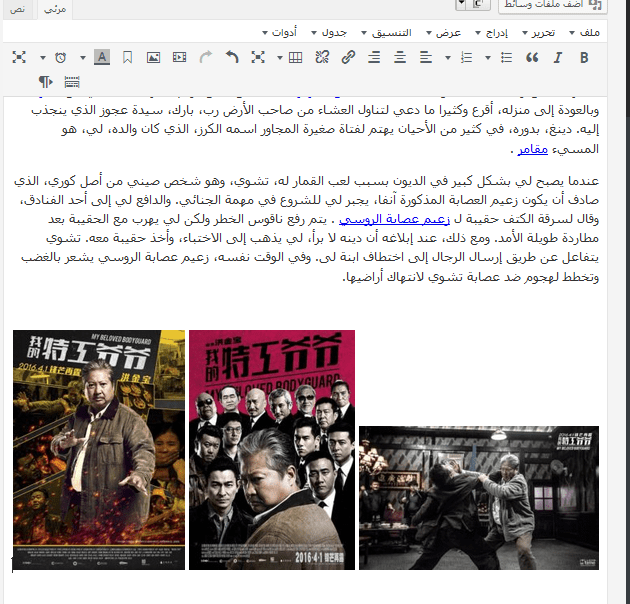Toggle the second toolbar row icon
The height and width of the screenshot is (604, 630).
pos(72,82)
